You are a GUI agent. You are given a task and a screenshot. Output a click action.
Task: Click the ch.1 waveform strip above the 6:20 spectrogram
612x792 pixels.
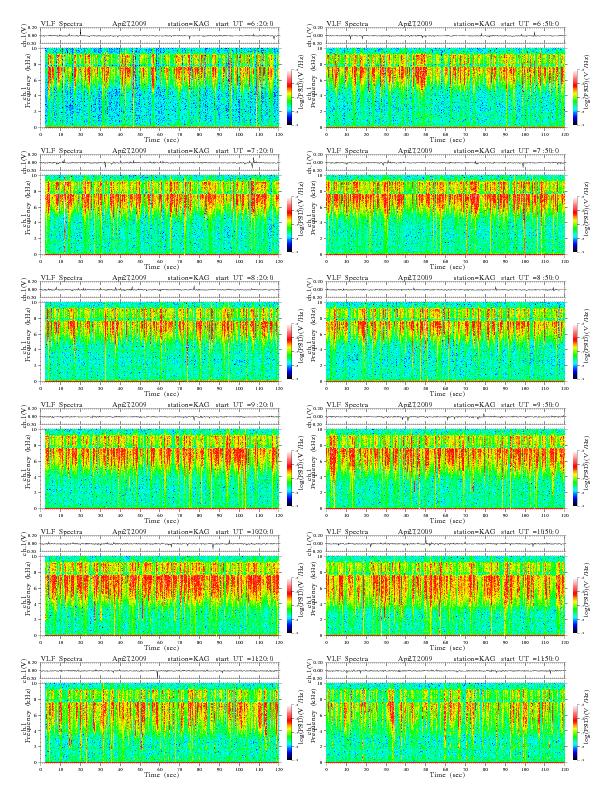coord(160,36)
